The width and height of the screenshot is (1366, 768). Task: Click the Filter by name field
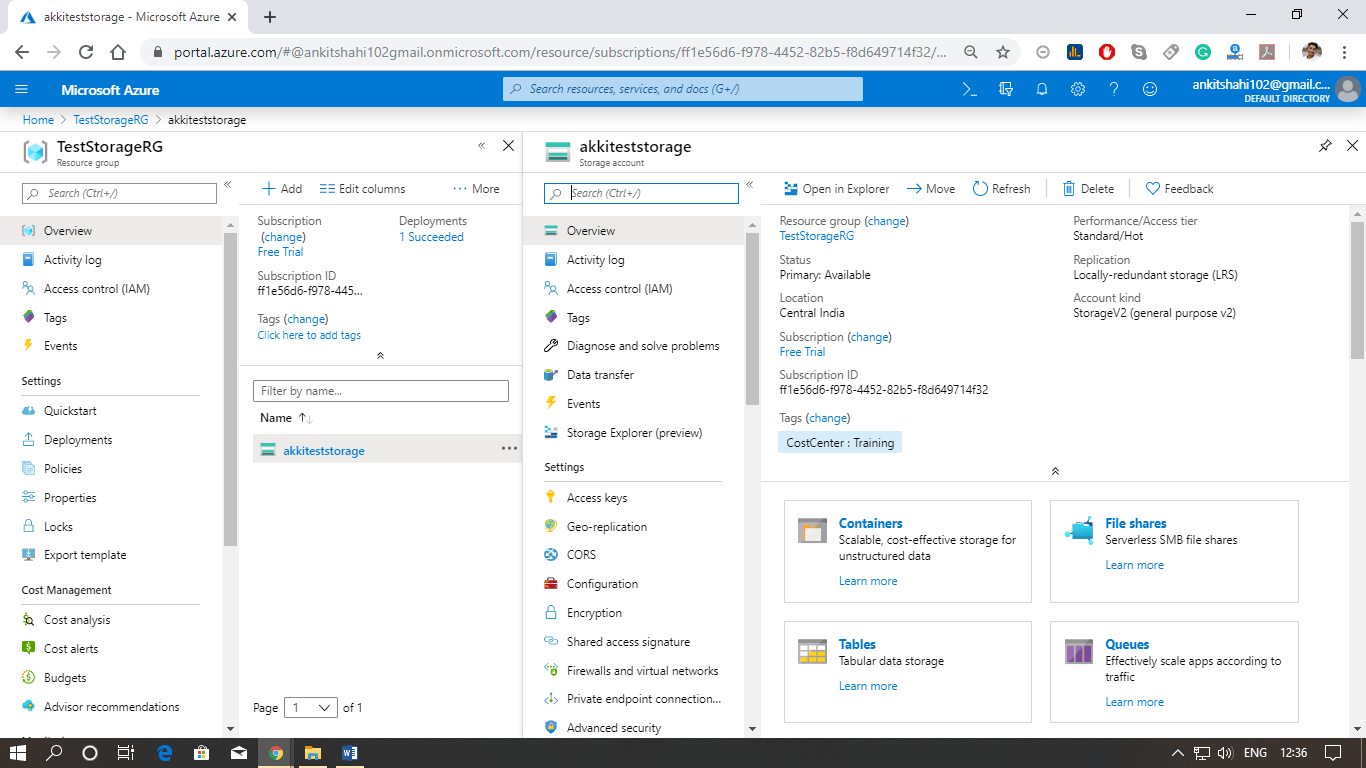coord(380,390)
